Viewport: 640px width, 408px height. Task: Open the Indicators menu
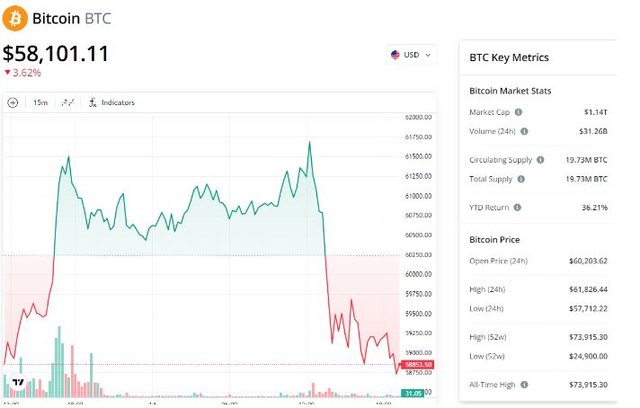point(111,102)
